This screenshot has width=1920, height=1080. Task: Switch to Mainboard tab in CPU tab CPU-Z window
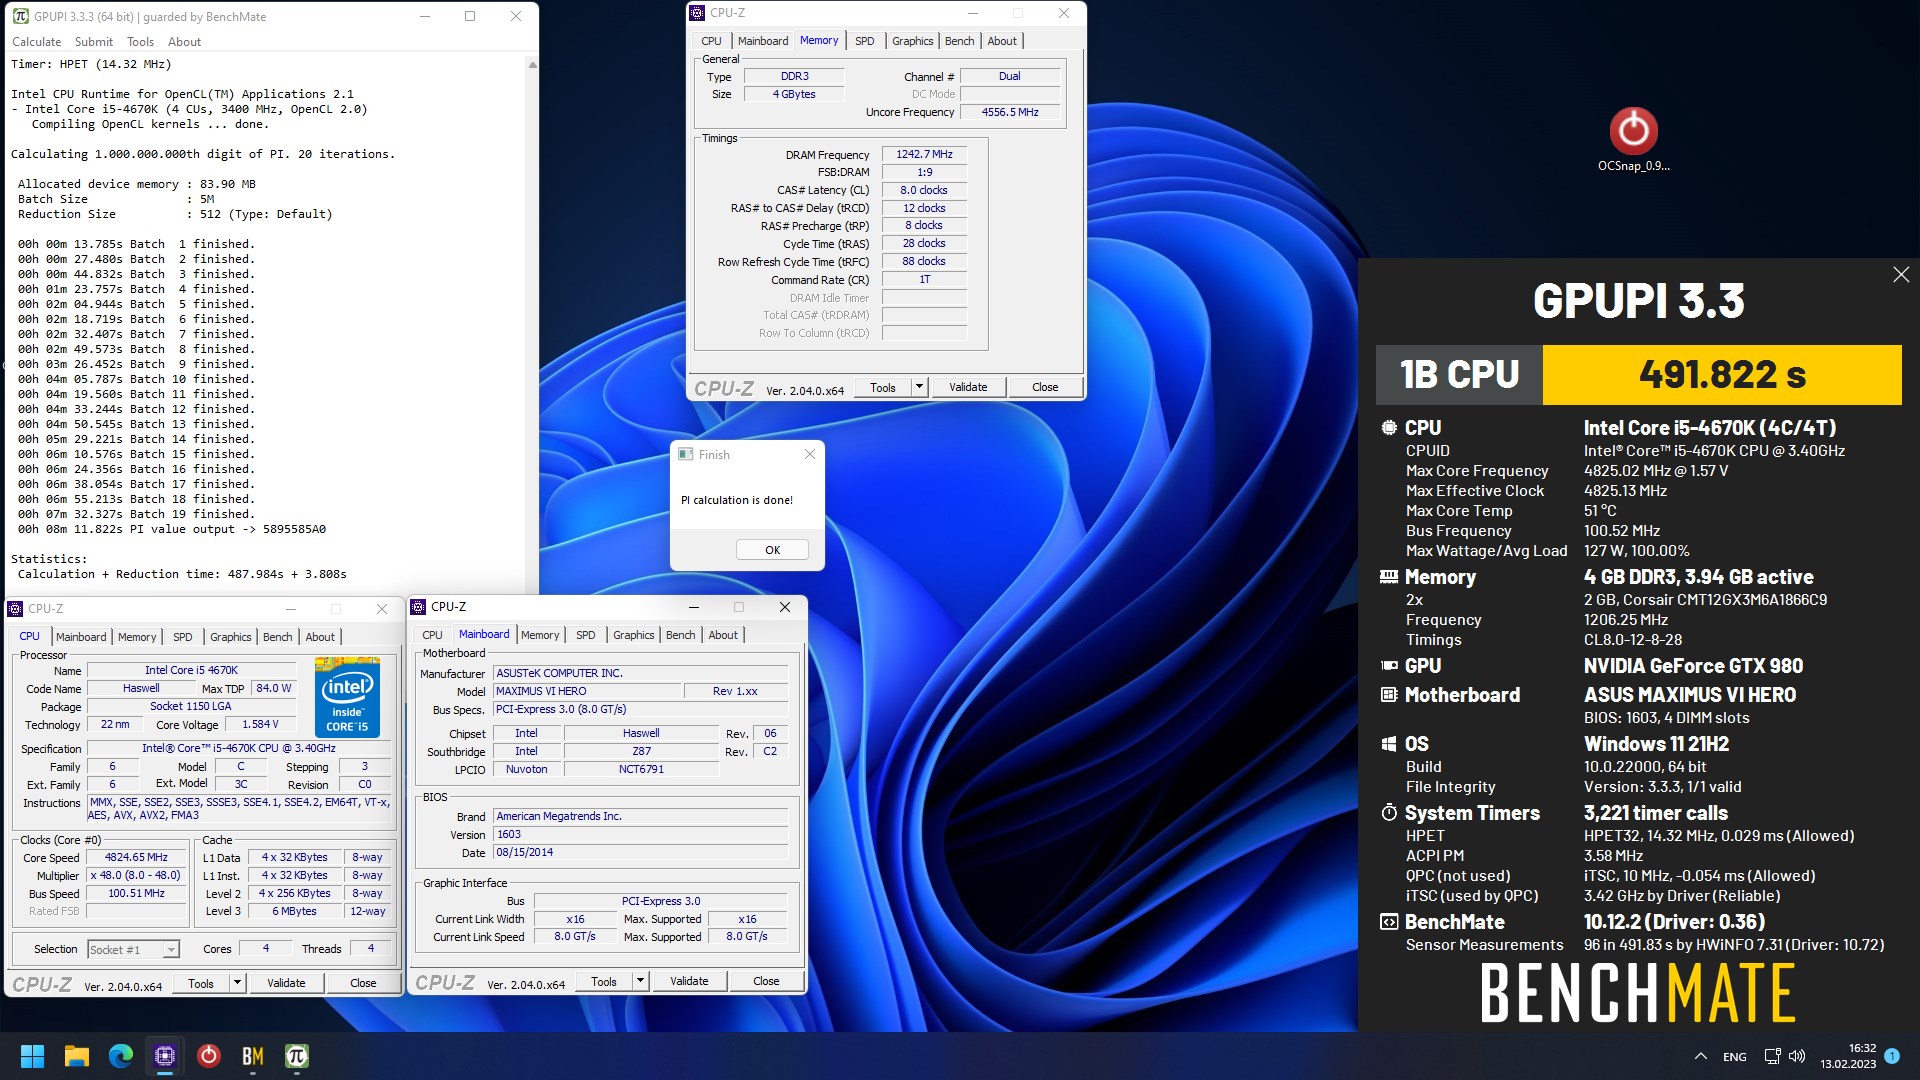[81, 637]
